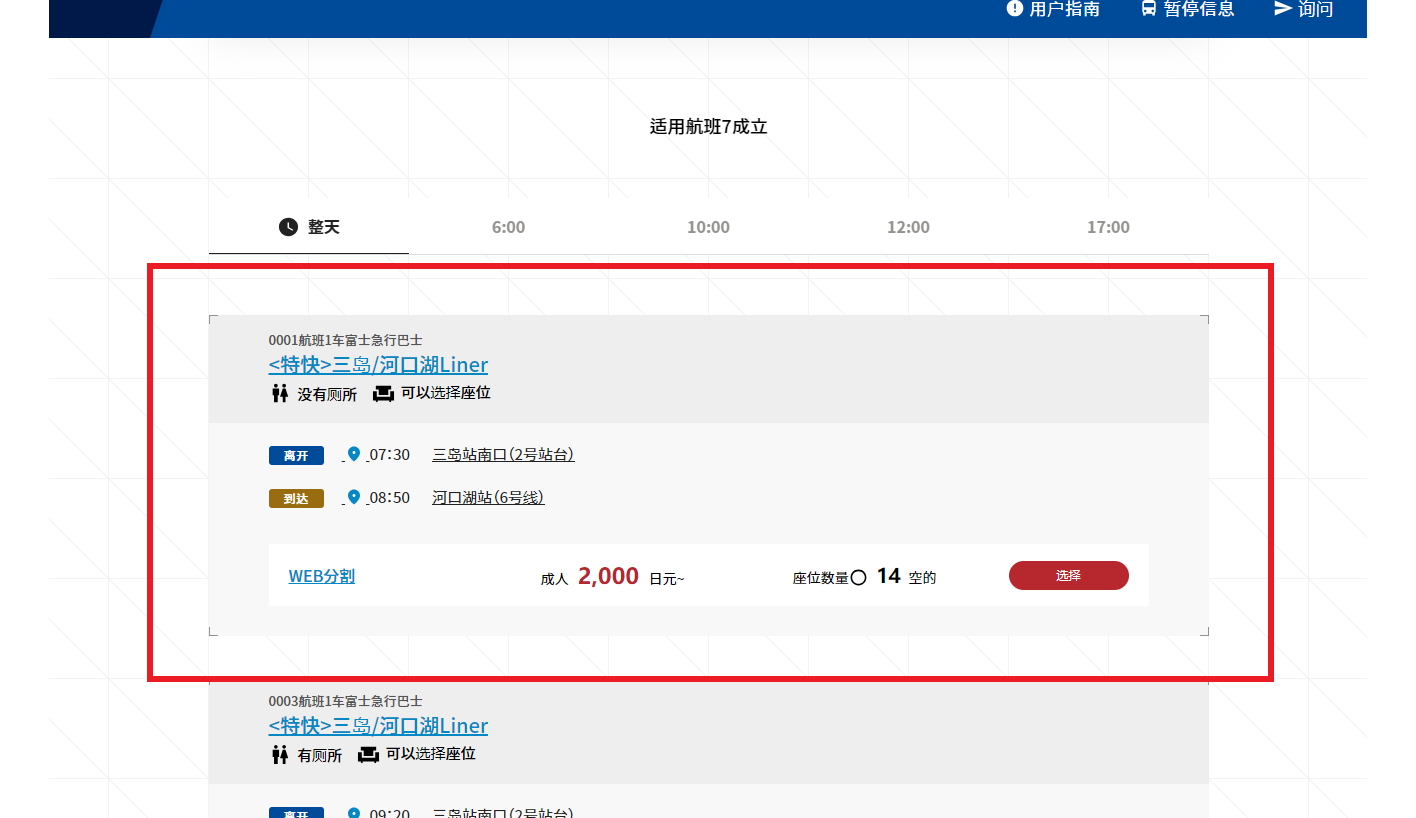Click 可以选择座位 text in 0003航班 card

(431, 754)
